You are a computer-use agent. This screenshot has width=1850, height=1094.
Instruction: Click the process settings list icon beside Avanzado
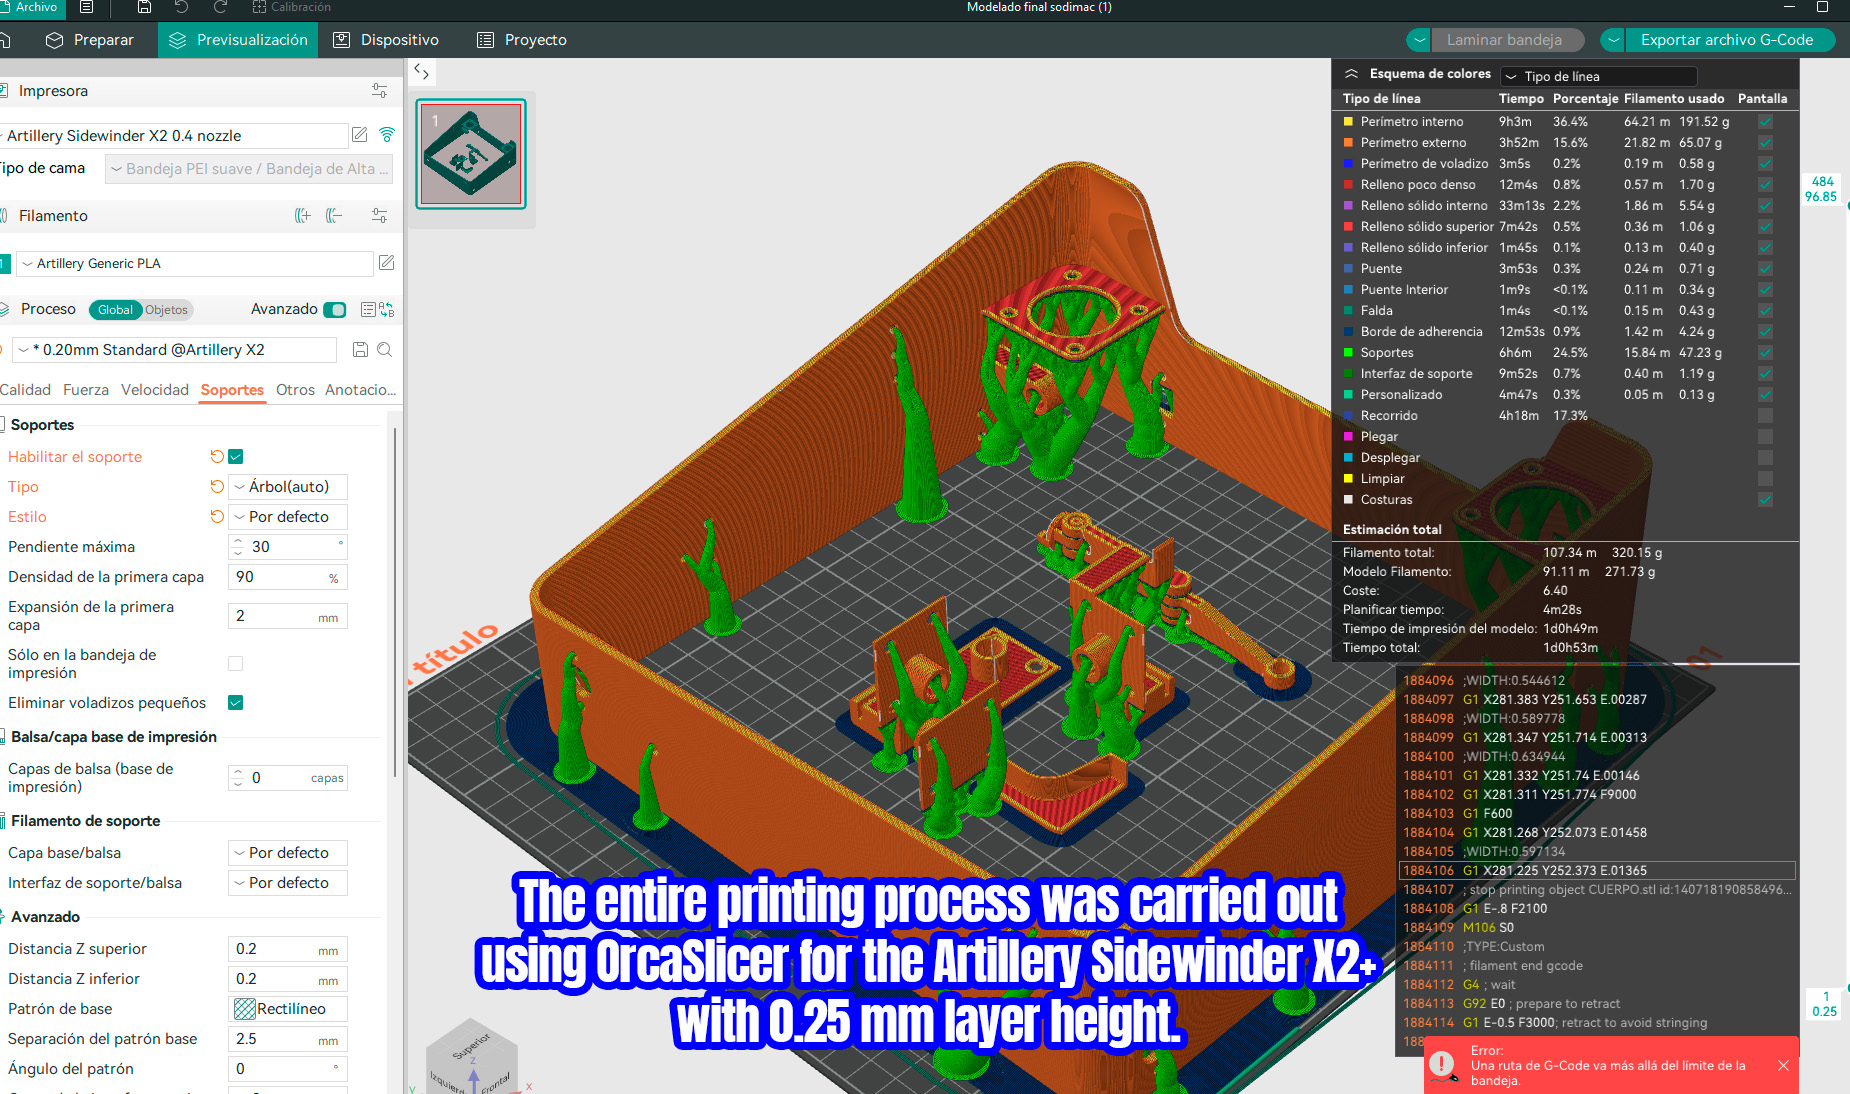point(368,310)
